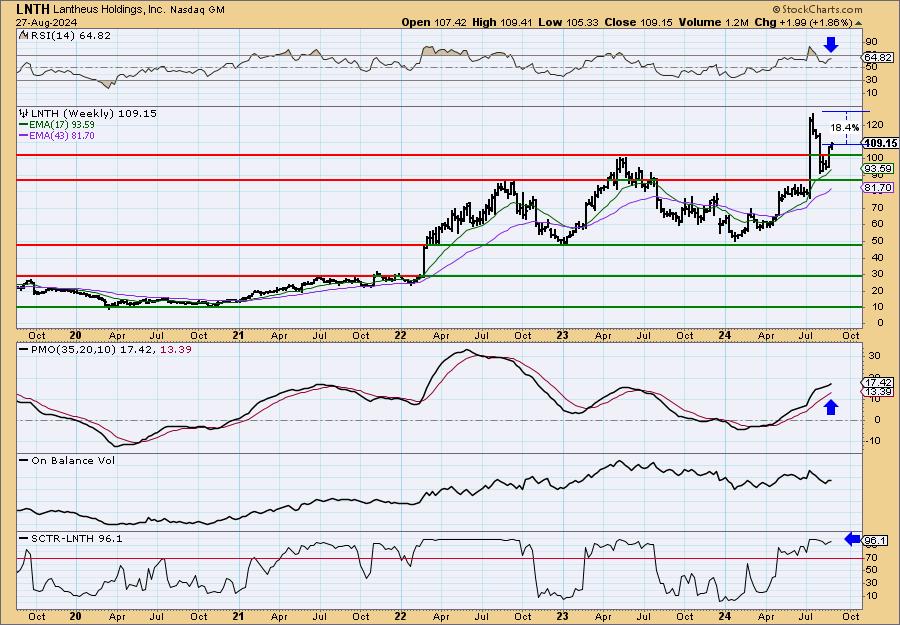Open the StockCharts.com copyright link
The image size is (900, 625).
[817, 9]
